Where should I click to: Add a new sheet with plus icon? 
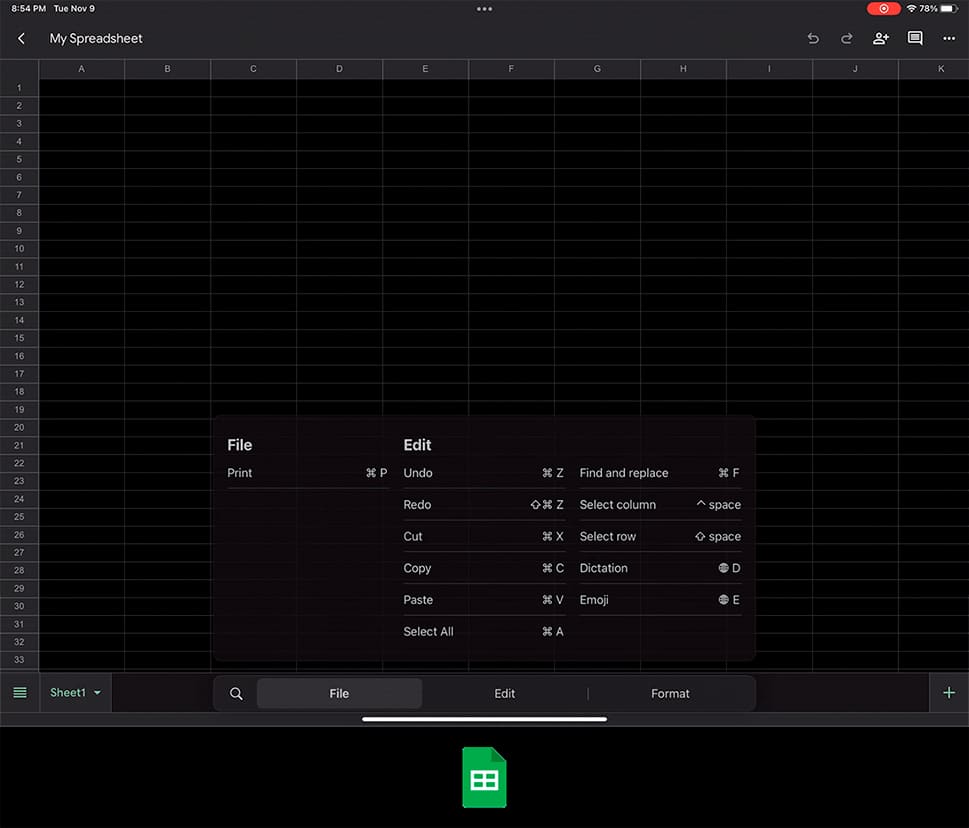(x=949, y=693)
